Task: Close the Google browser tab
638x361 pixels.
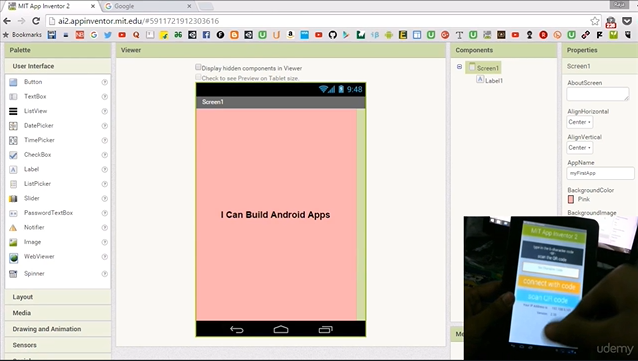Action: 189,6
